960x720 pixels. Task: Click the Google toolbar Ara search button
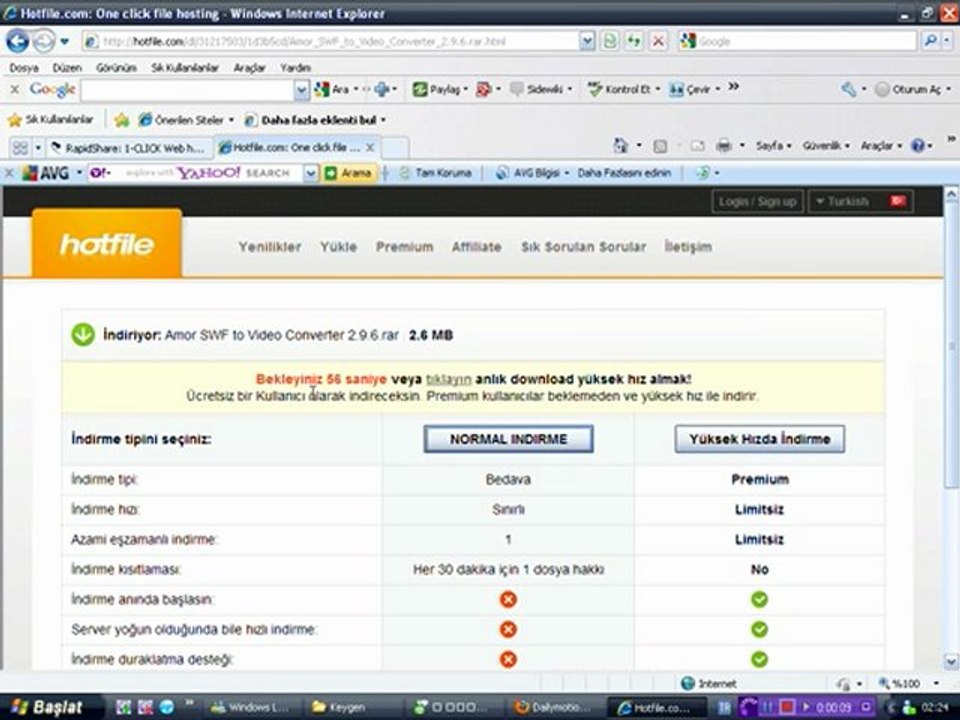(332, 89)
